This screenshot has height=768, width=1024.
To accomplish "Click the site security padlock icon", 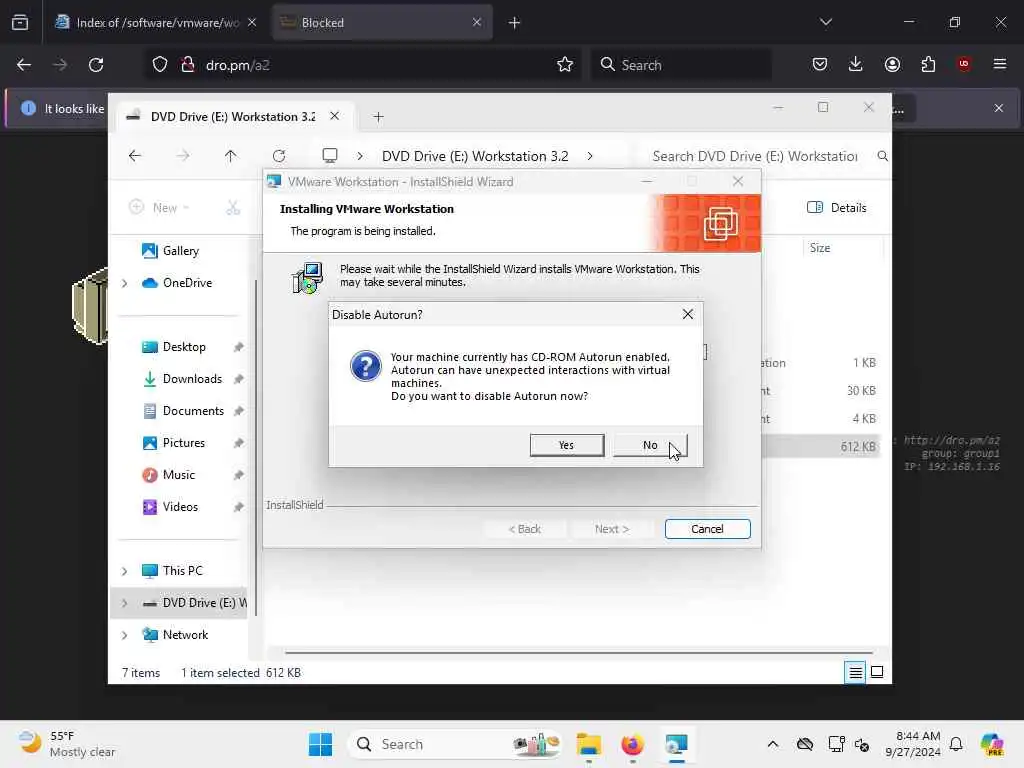I will coord(188,65).
